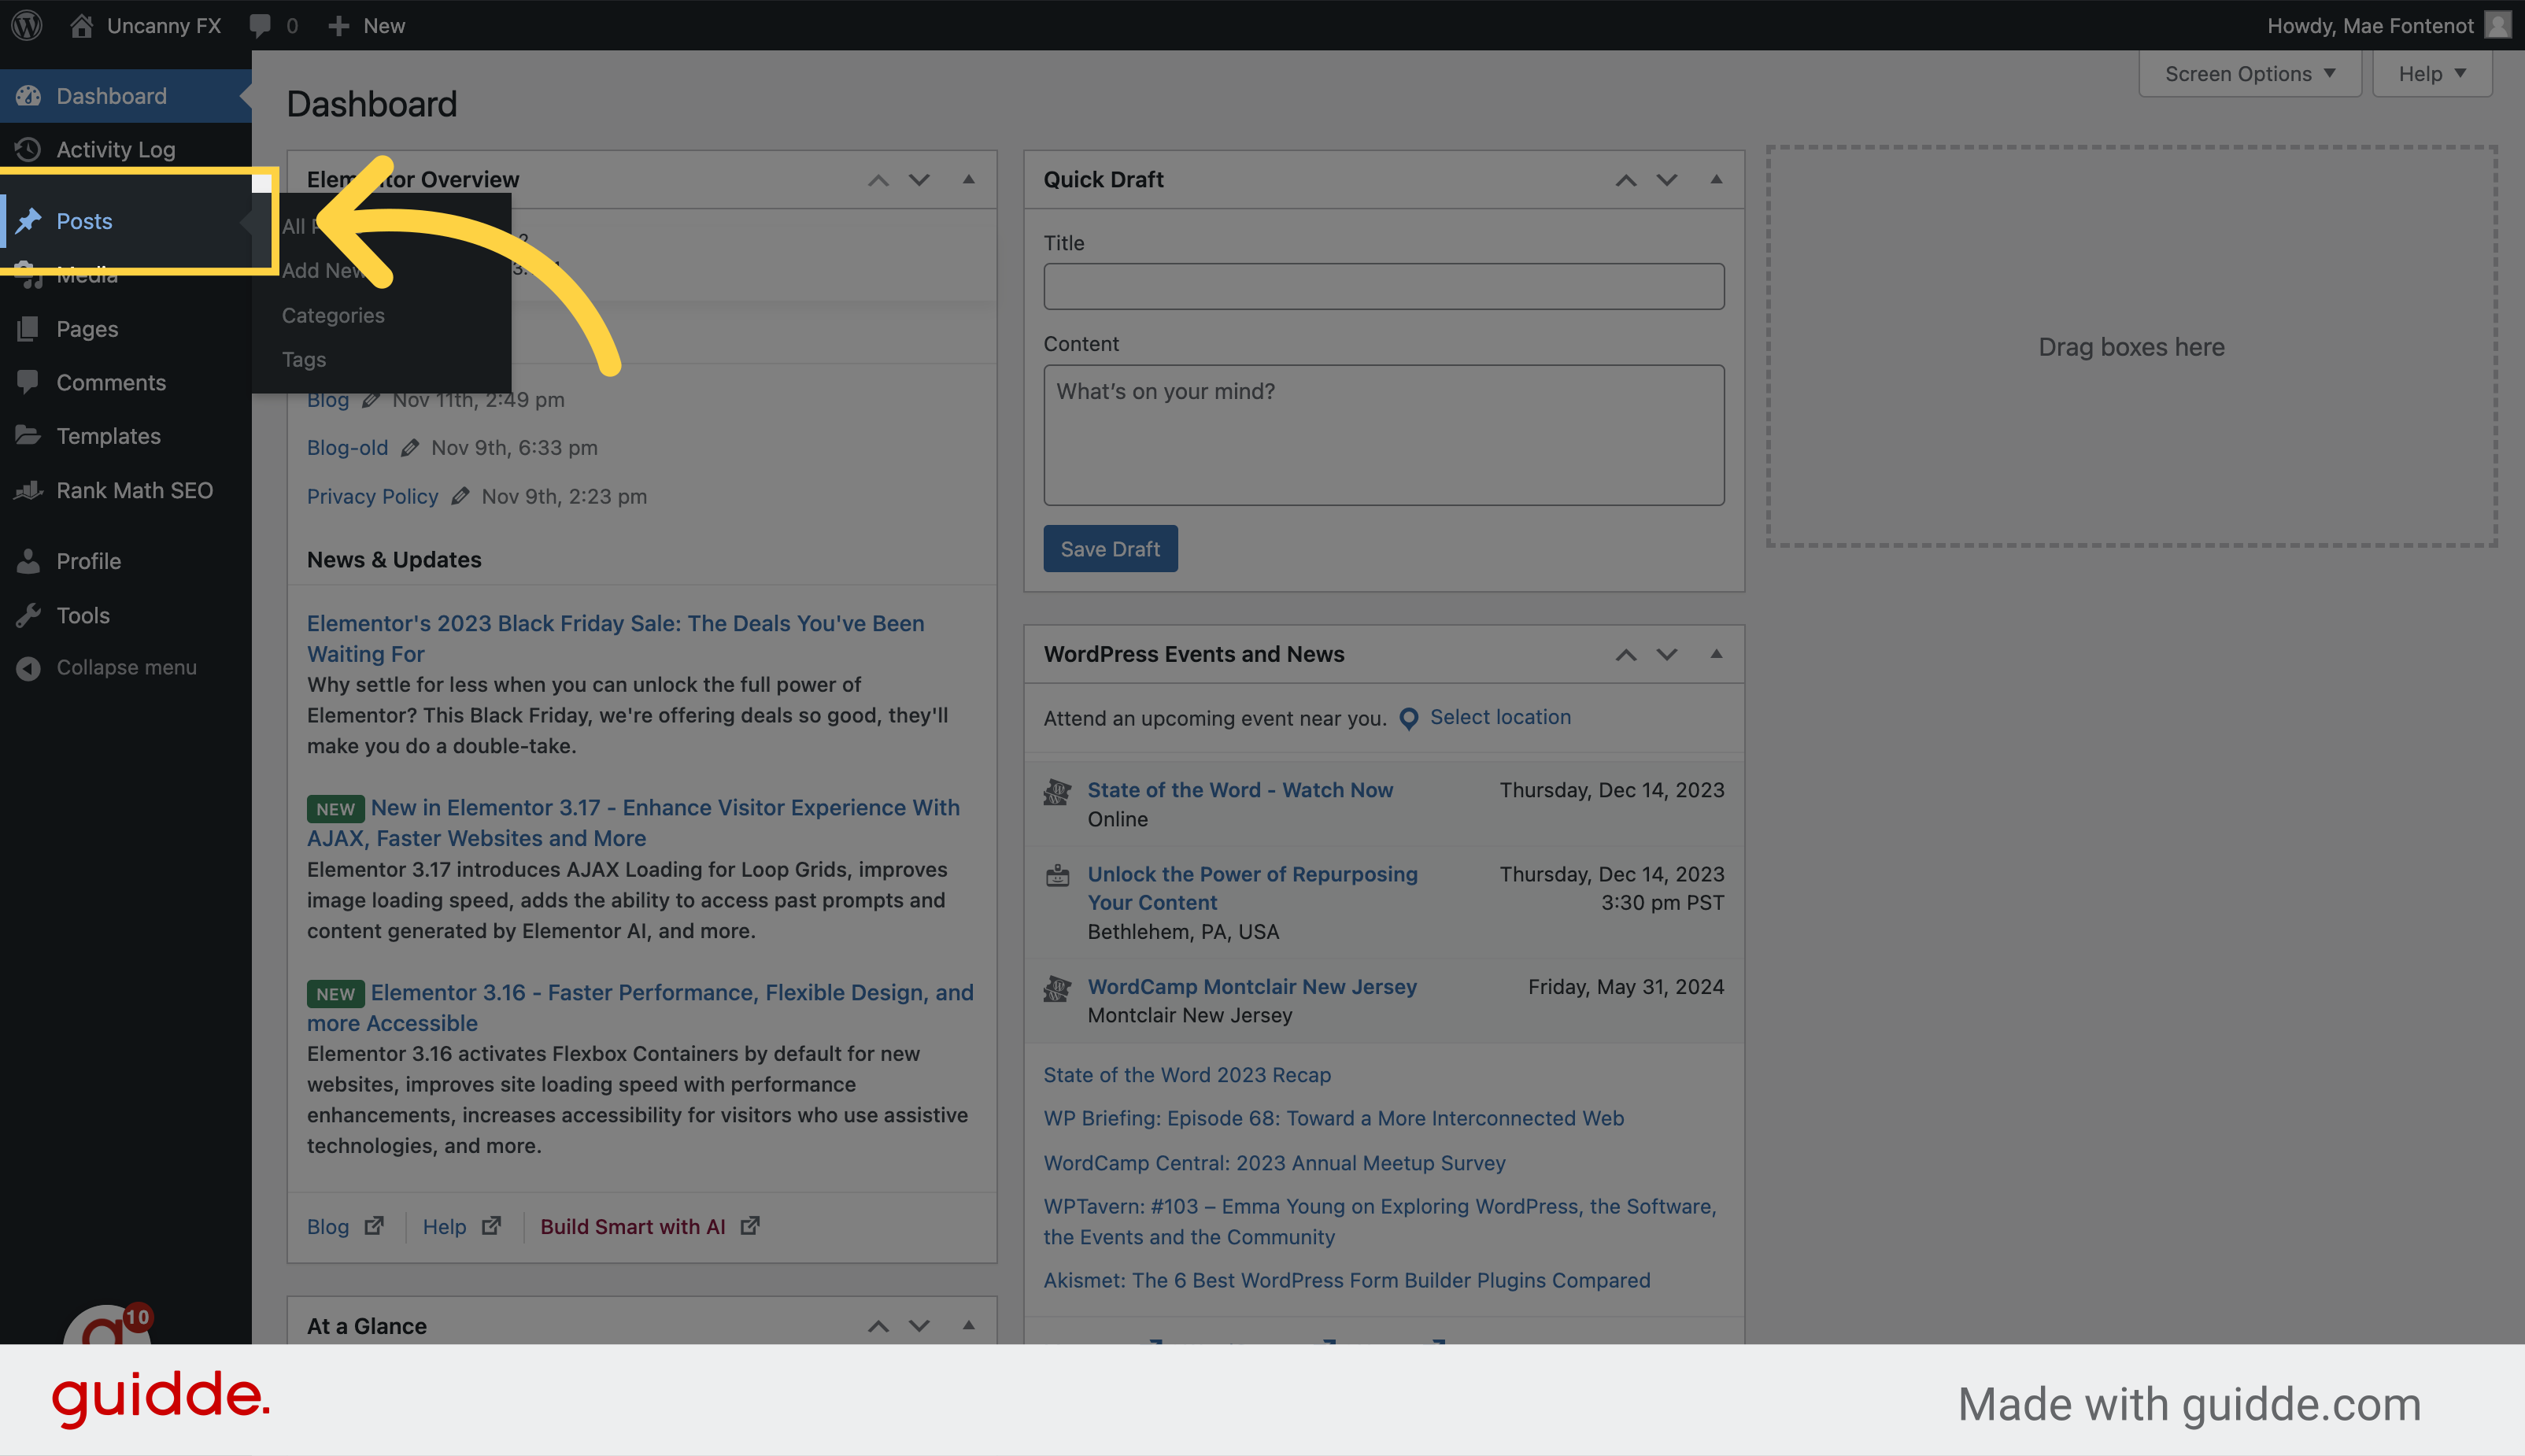Visit the Uncanny FX site home
The height and width of the screenshot is (1456, 2525).
point(145,25)
